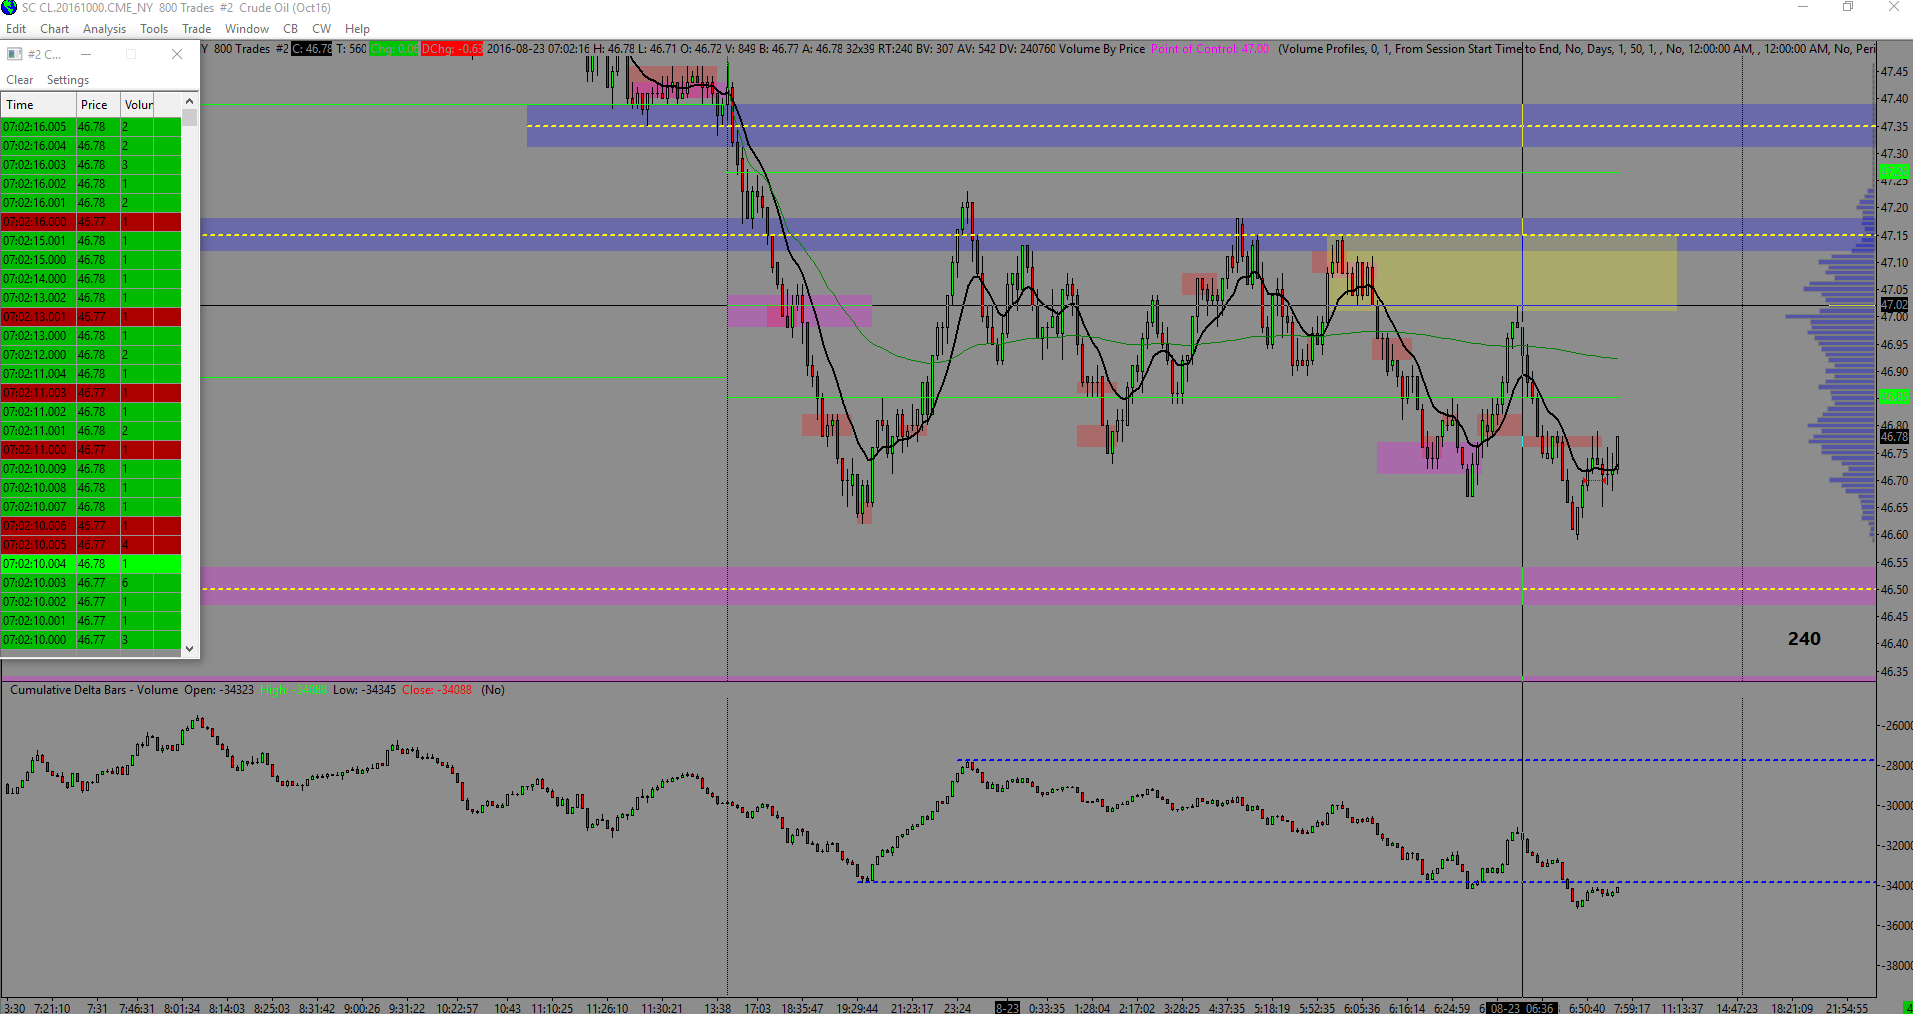This screenshot has height=1014, width=1913.
Task: Open the Tools menu
Action: (154, 29)
